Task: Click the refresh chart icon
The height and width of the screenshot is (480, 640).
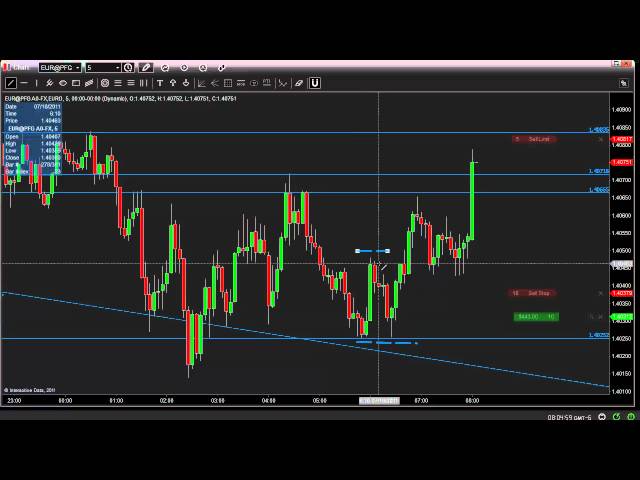Action: click(165, 68)
